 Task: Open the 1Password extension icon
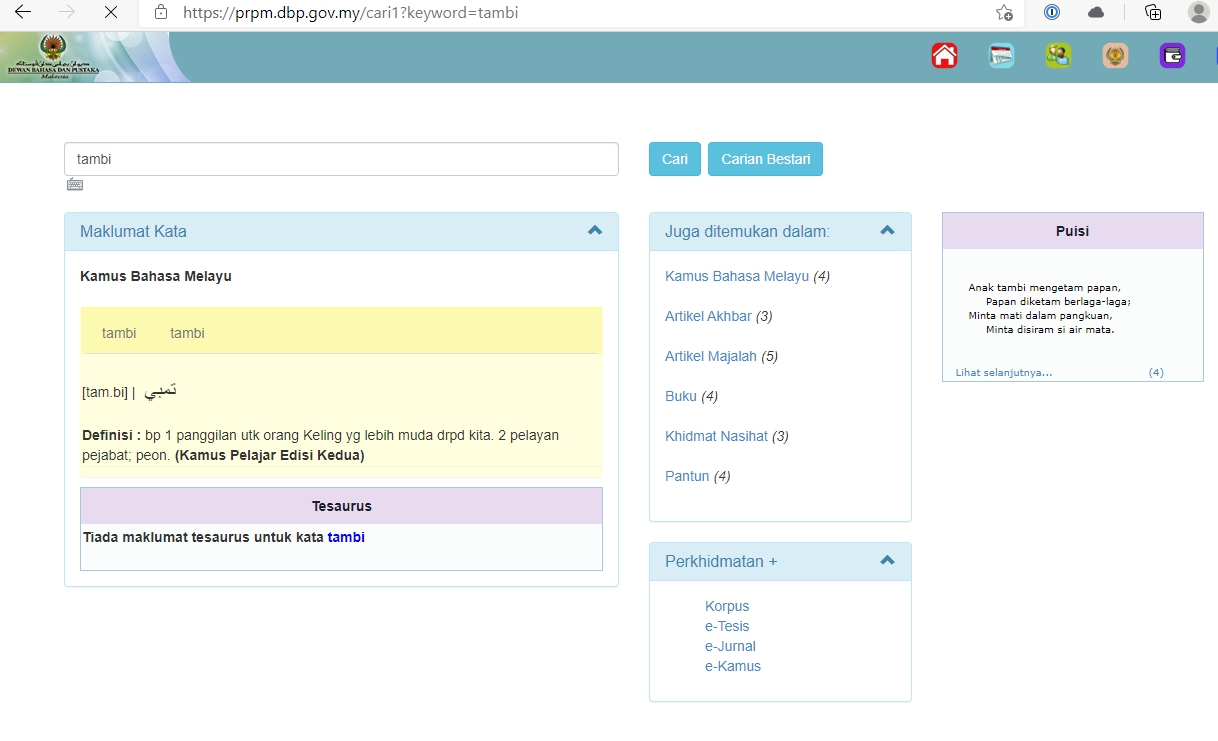point(1051,13)
